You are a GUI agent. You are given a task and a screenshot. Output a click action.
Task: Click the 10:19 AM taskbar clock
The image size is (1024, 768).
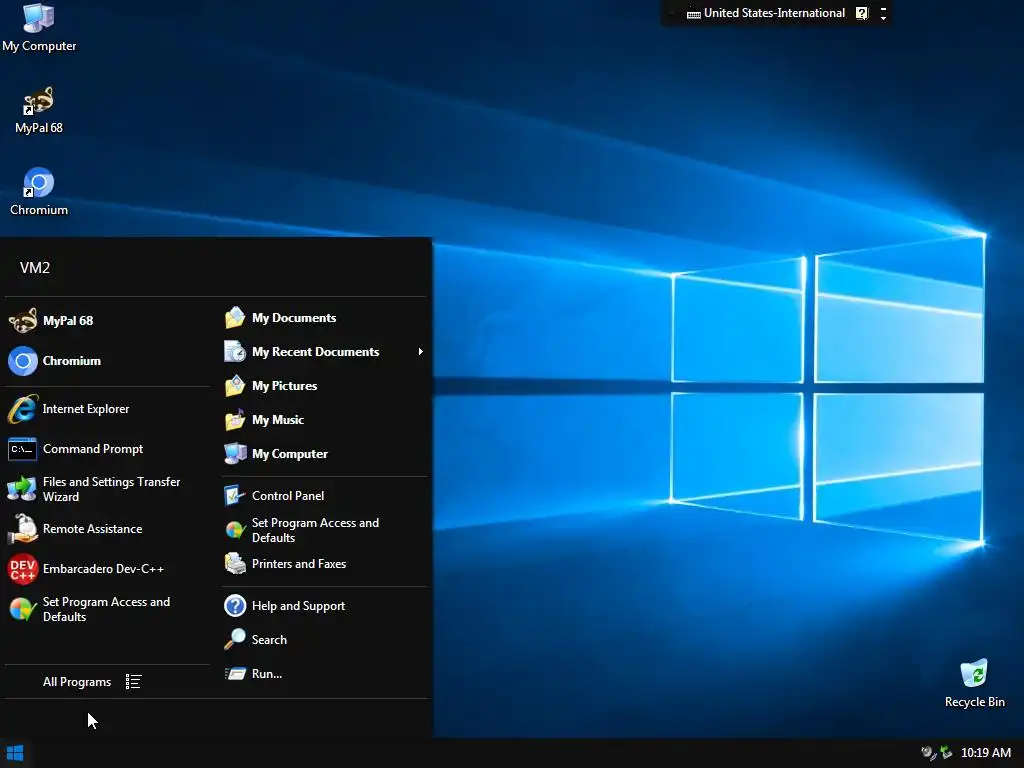985,753
